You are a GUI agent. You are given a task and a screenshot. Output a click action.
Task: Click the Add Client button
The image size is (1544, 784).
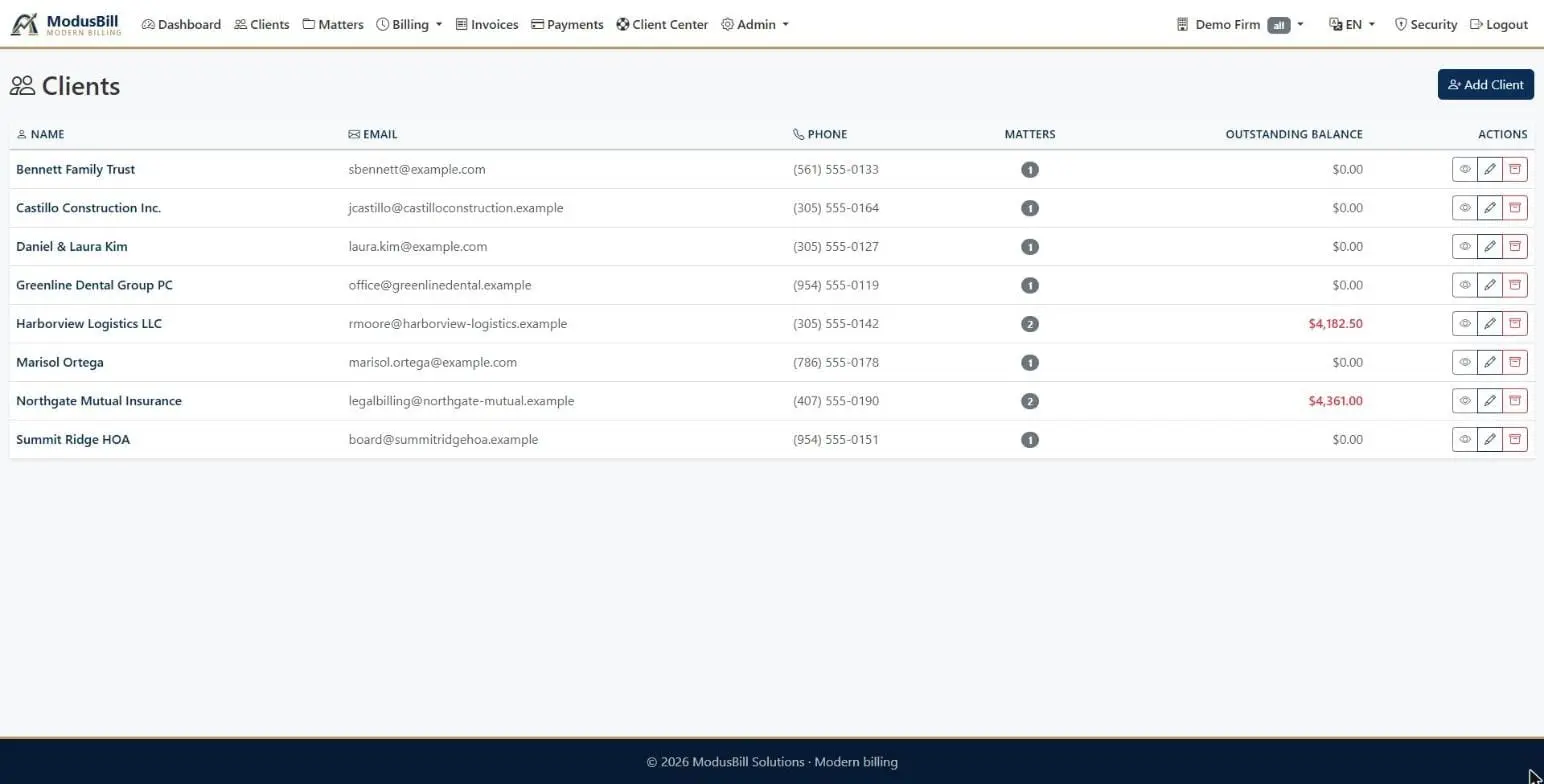[1486, 85]
